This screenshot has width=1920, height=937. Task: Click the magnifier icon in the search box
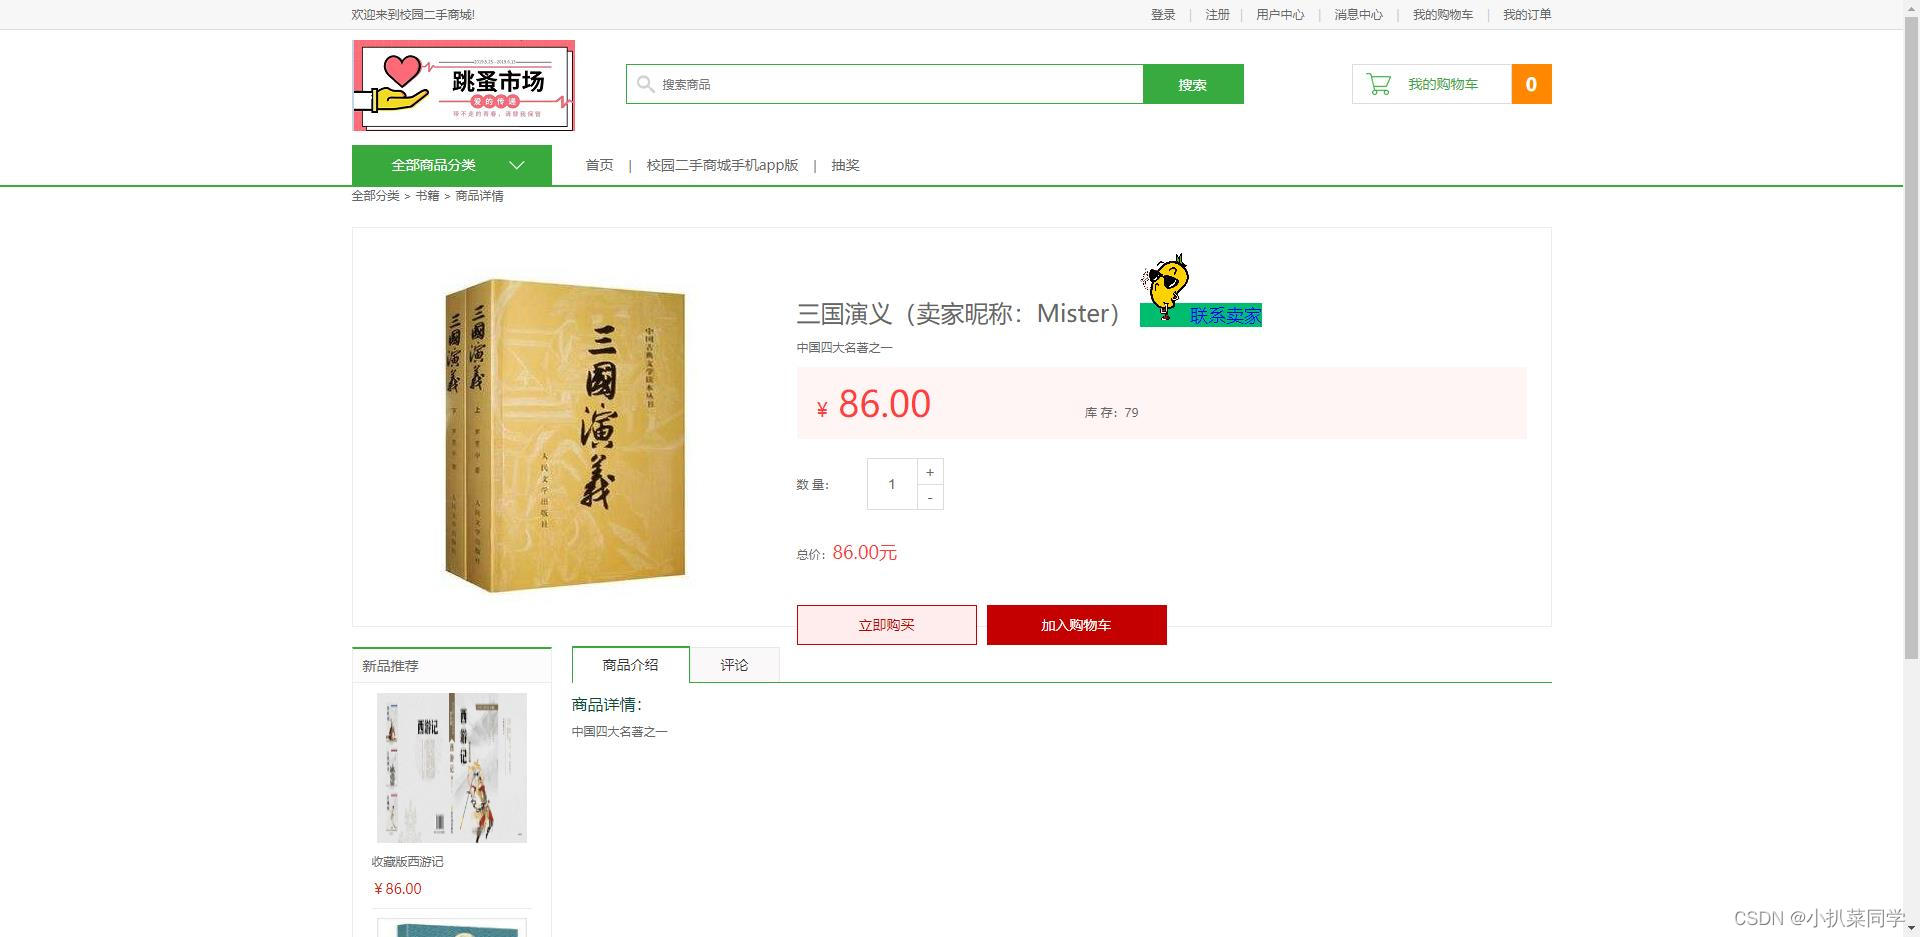tap(646, 85)
